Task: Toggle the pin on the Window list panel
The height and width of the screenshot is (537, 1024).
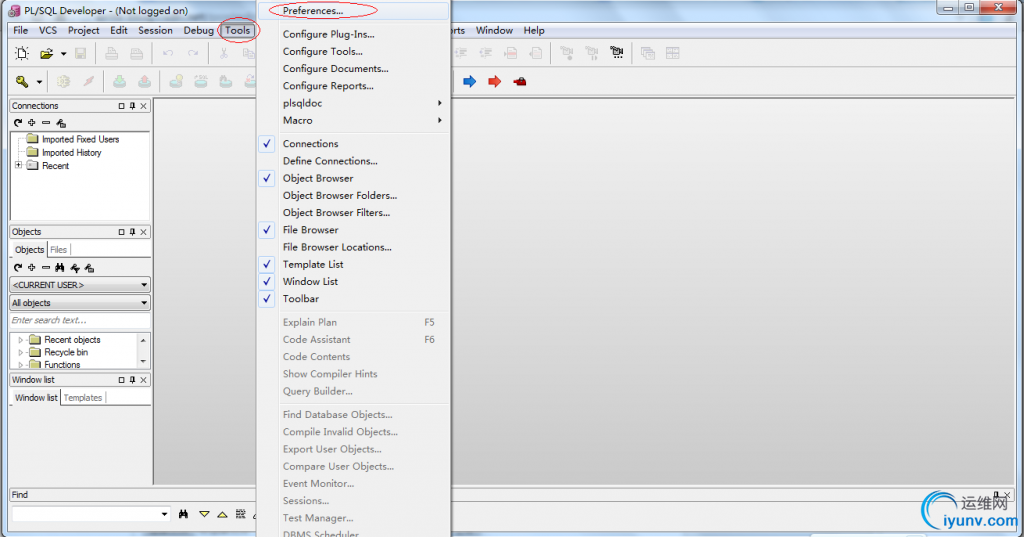Action: point(133,380)
